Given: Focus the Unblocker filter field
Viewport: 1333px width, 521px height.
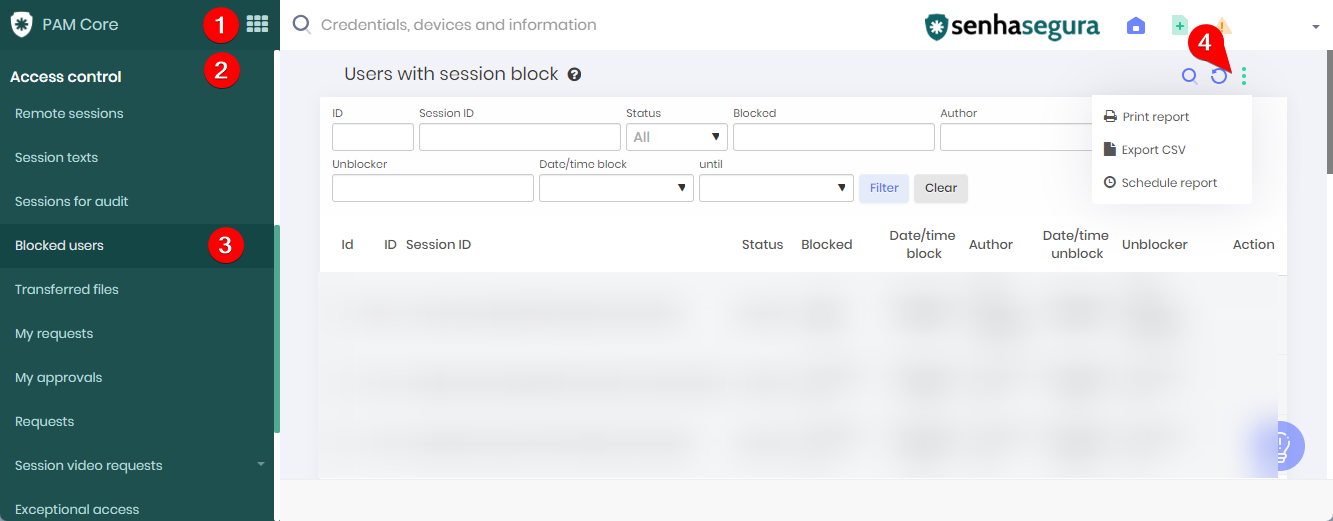Looking at the screenshot, I should click(433, 188).
